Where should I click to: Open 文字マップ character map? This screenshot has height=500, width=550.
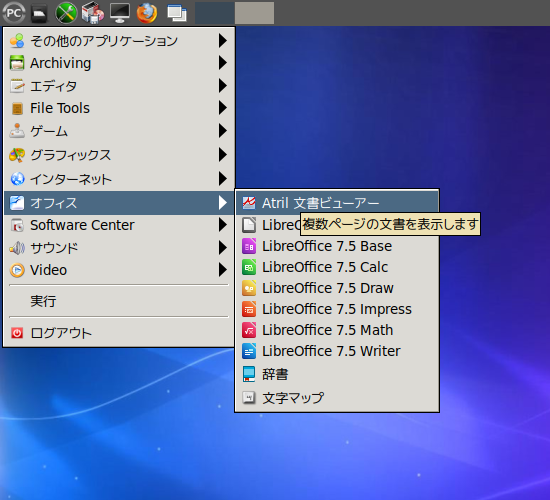pos(337,398)
